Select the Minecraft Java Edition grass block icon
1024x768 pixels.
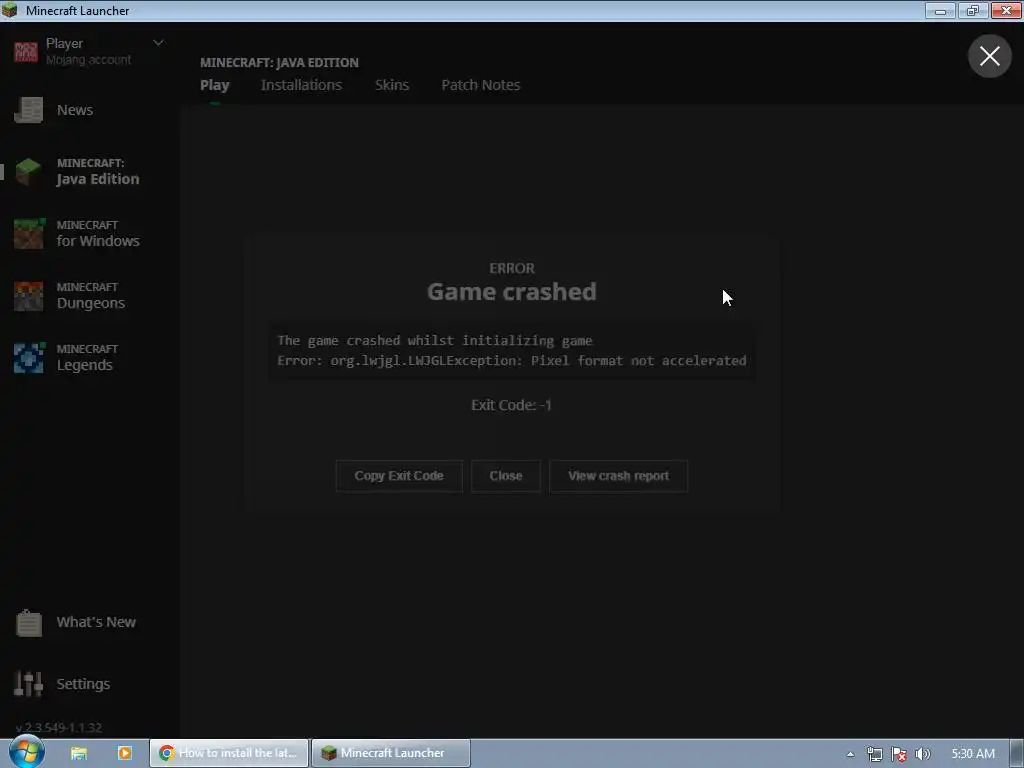[x=28, y=172]
